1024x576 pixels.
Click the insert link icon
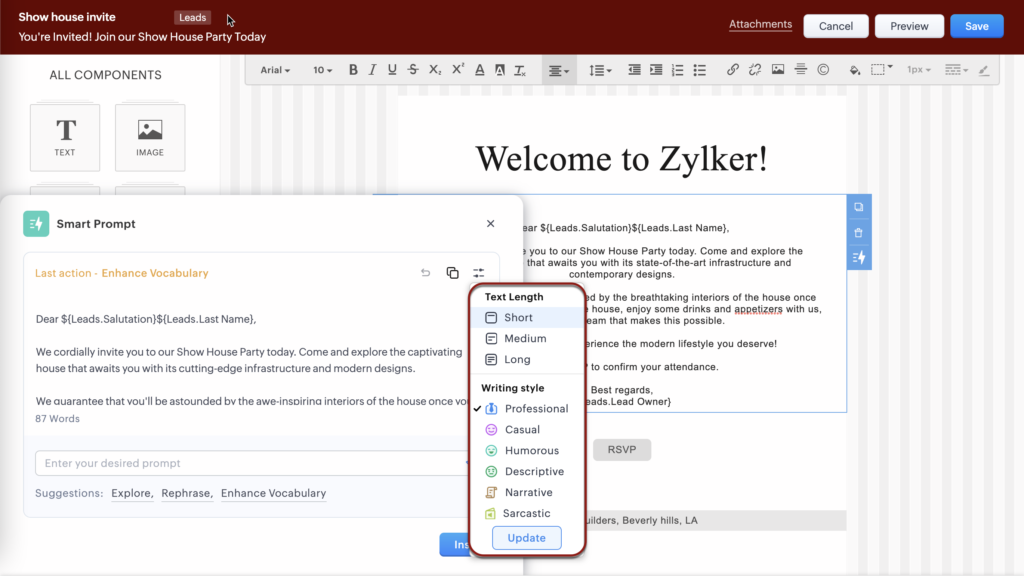coord(732,70)
